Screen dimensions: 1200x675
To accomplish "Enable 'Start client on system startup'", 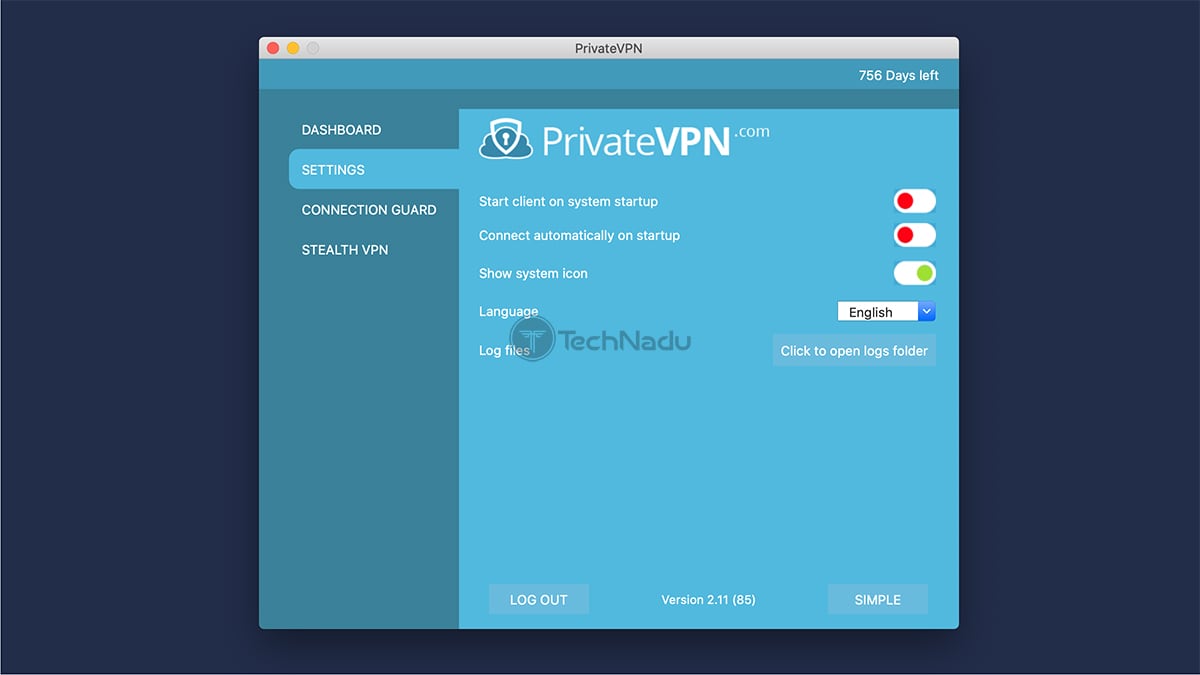I will [914, 201].
